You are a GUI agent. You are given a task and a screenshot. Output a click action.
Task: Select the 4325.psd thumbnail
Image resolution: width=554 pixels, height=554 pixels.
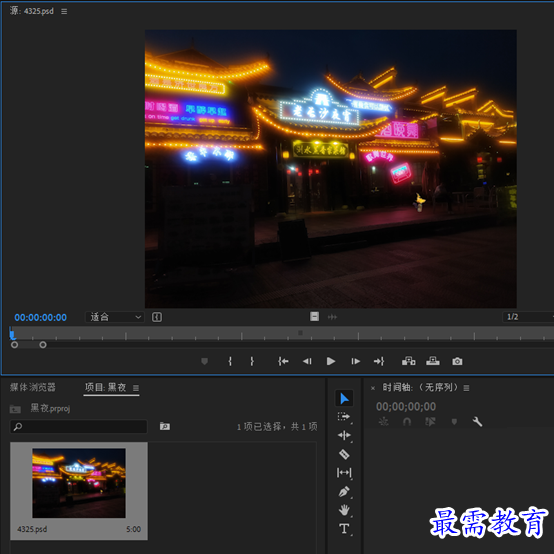79,483
